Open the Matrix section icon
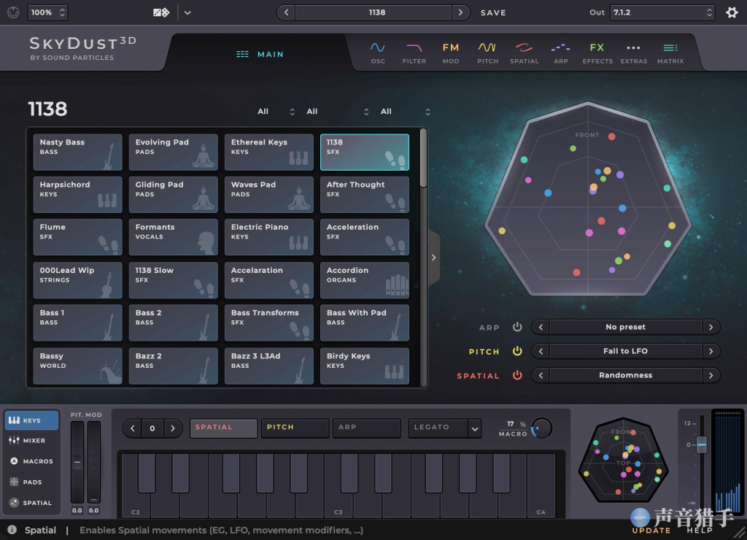This screenshot has height=540, width=747. (x=670, y=52)
